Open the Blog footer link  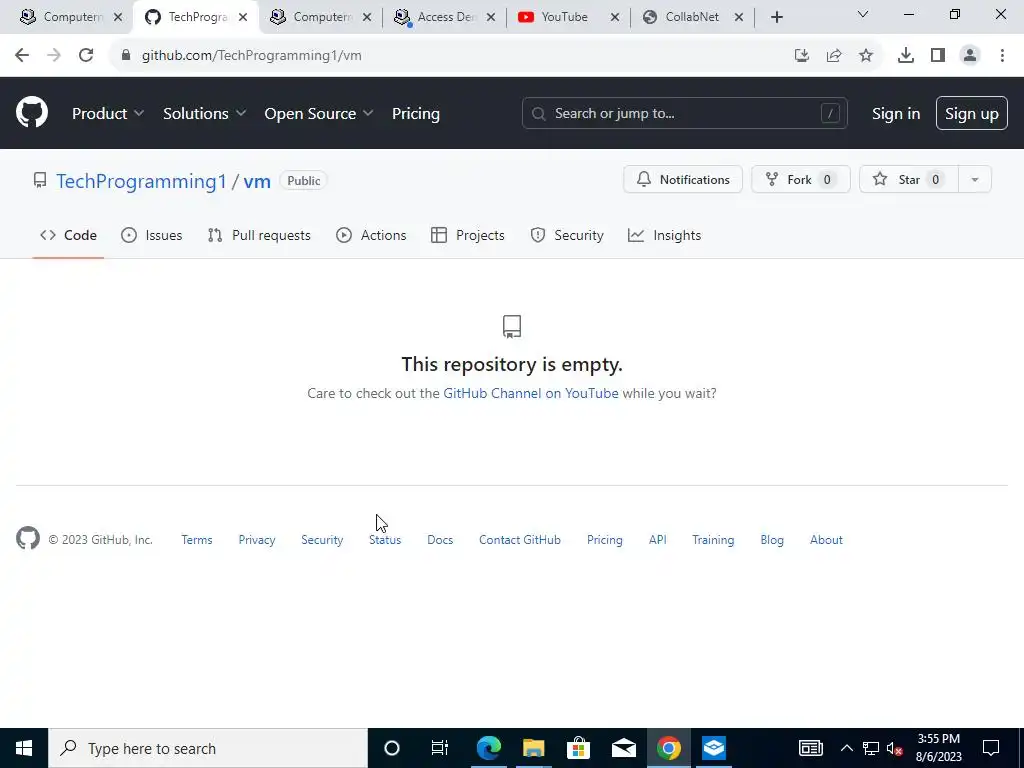click(x=772, y=540)
